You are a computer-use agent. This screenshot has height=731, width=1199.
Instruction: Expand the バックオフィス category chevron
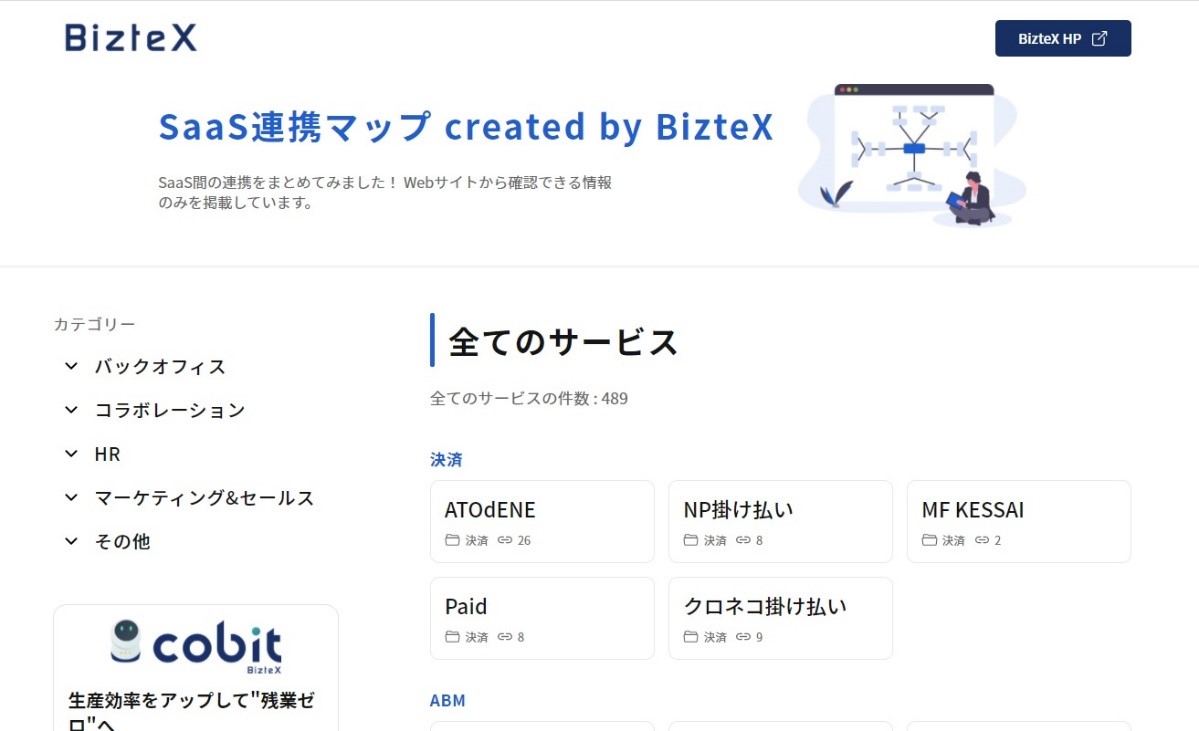click(71, 366)
